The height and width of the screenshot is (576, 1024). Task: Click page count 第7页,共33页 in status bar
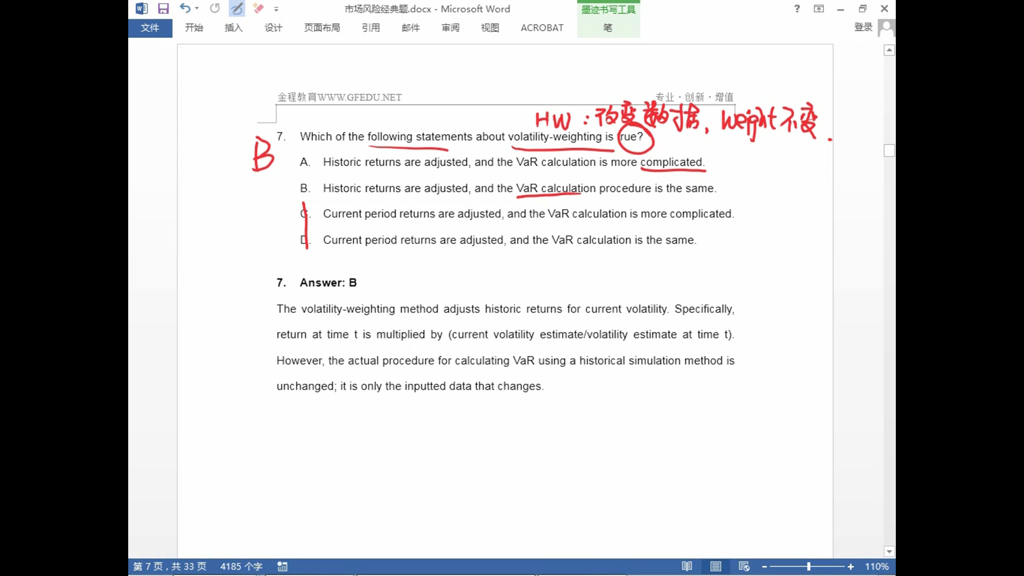tap(170, 566)
